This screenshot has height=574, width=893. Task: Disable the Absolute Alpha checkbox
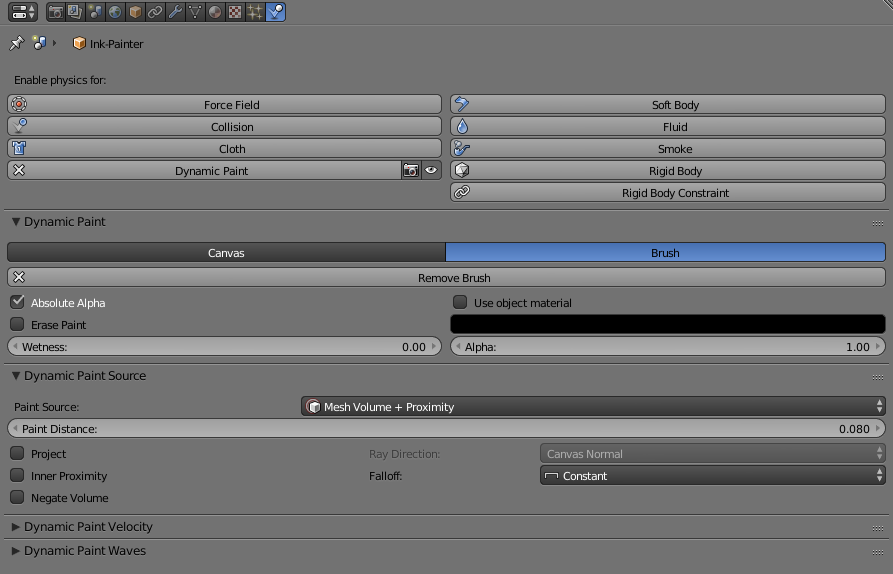18,302
